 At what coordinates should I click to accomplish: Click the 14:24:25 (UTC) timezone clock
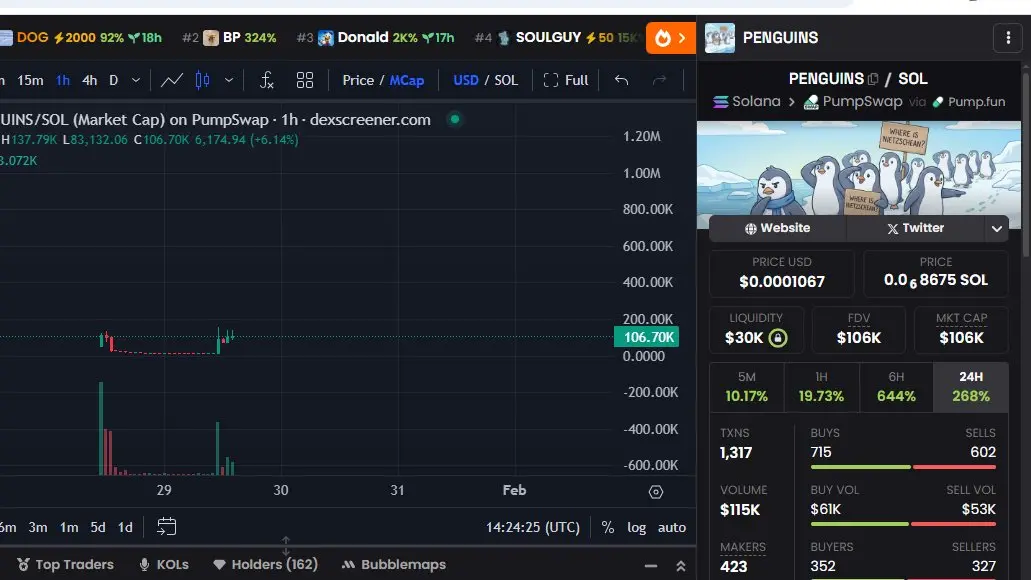pos(533,527)
